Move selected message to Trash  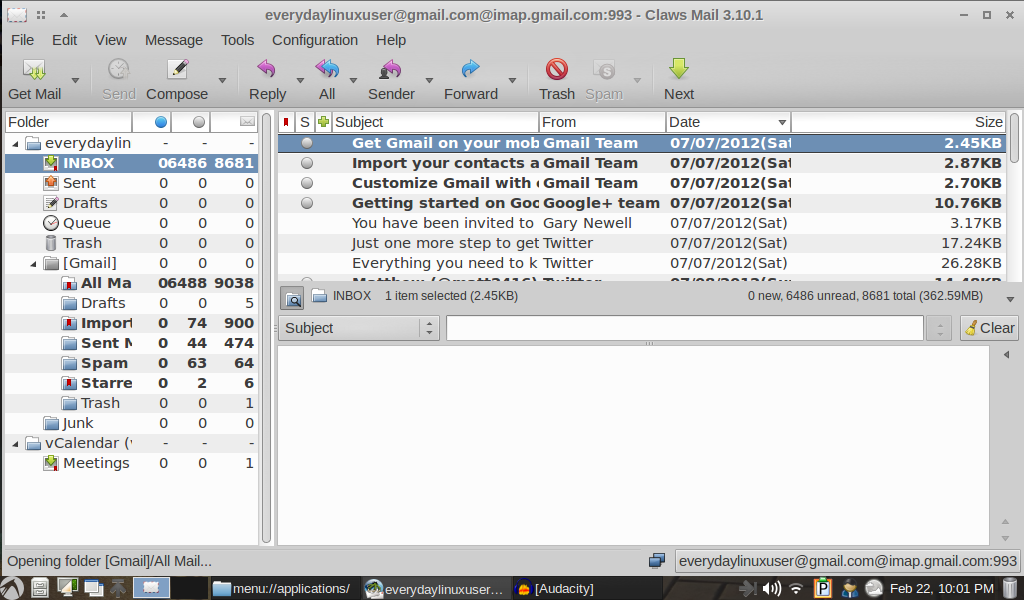click(556, 71)
